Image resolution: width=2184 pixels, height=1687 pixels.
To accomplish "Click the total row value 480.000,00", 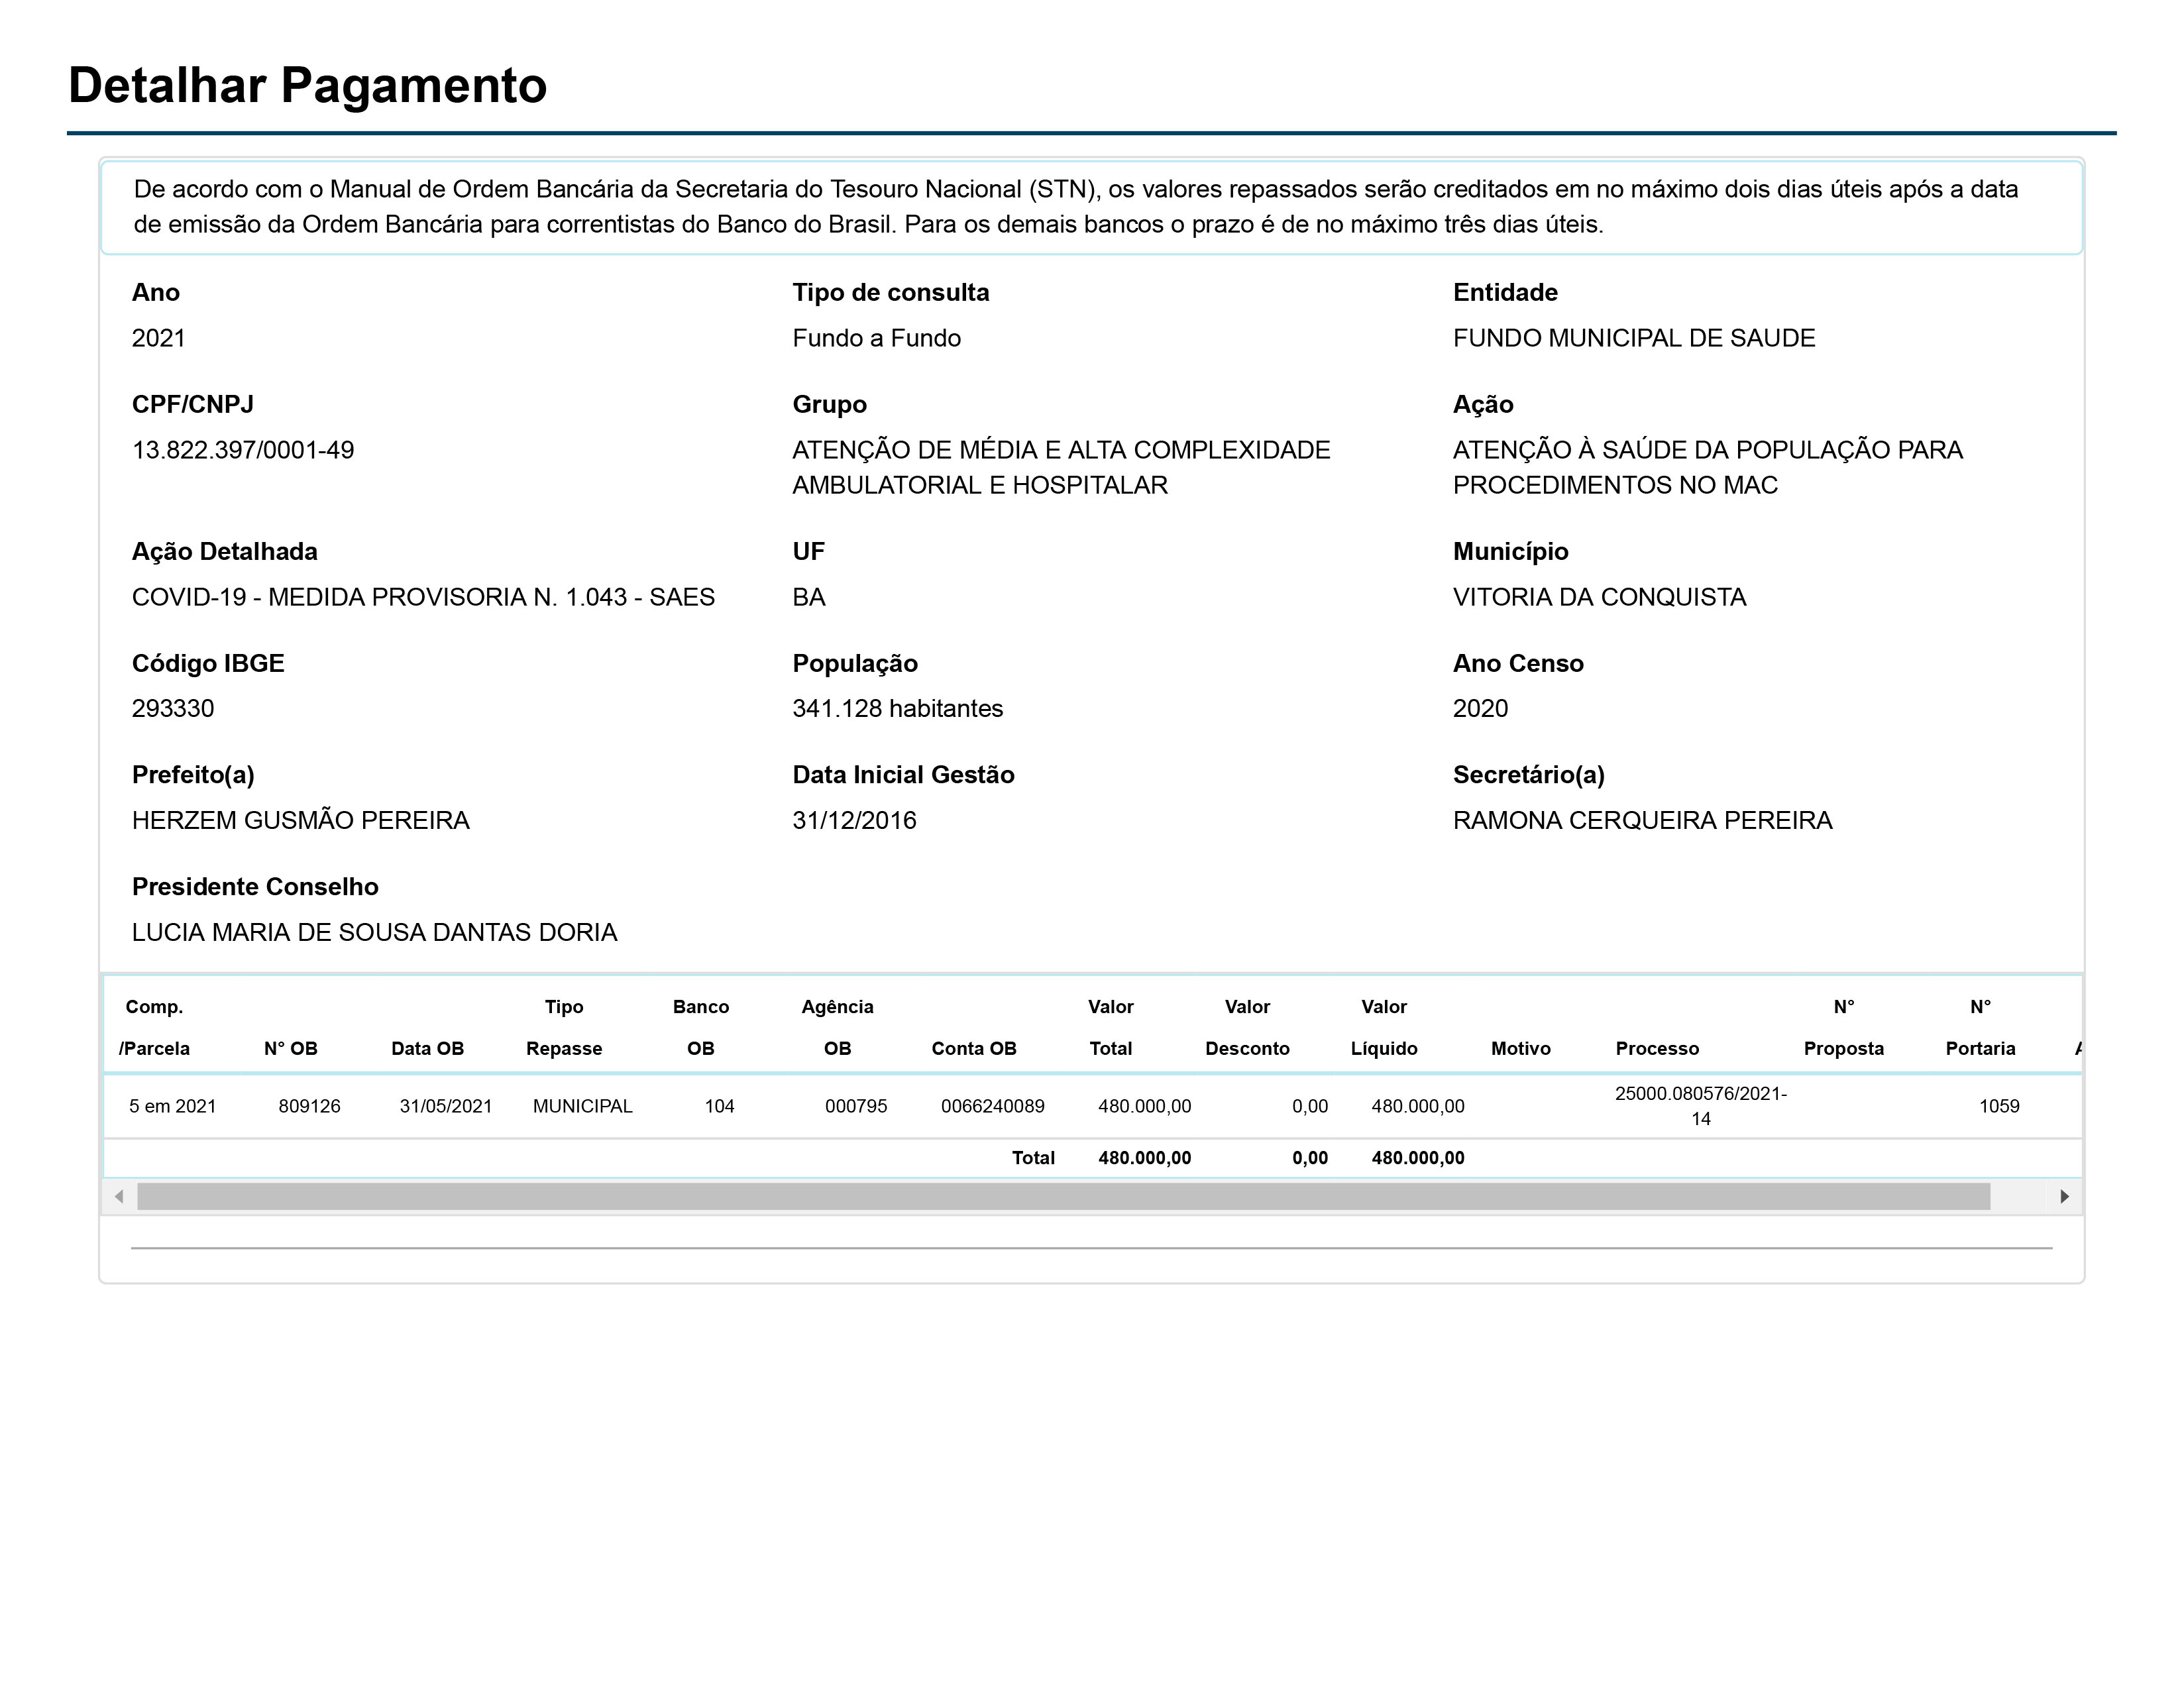I will 1144,1158.
